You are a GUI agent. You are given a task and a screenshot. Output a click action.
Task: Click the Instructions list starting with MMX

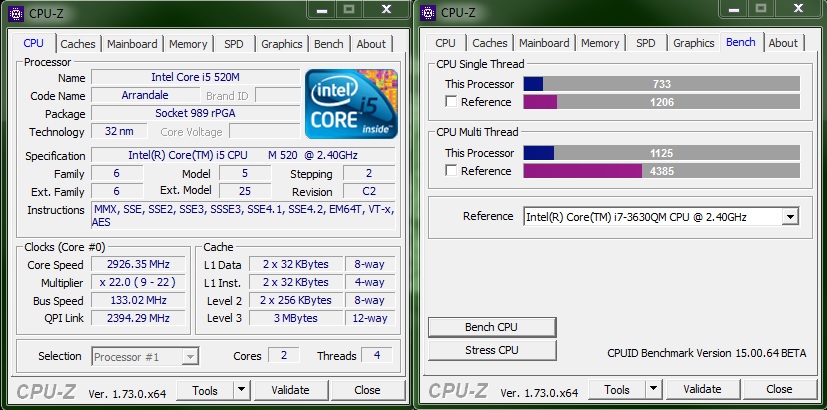pyautogui.click(x=243, y=215)
